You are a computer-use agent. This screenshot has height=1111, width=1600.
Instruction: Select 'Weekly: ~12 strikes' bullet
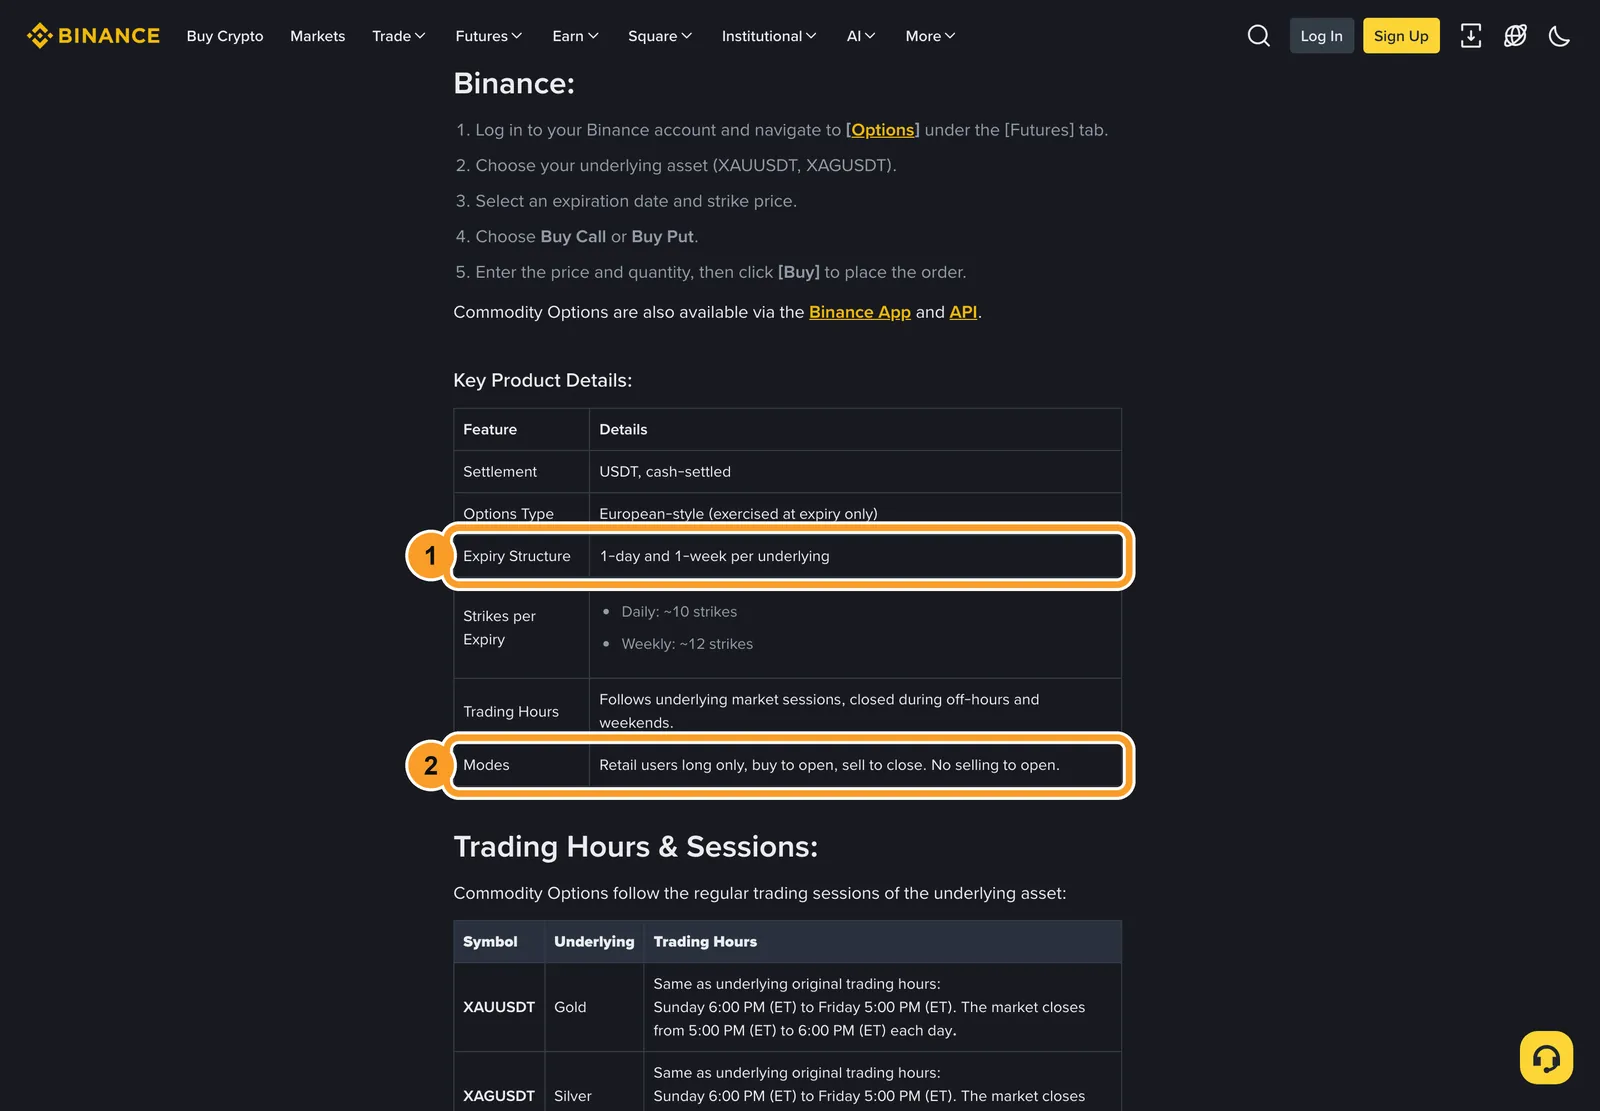coord(687,644)
